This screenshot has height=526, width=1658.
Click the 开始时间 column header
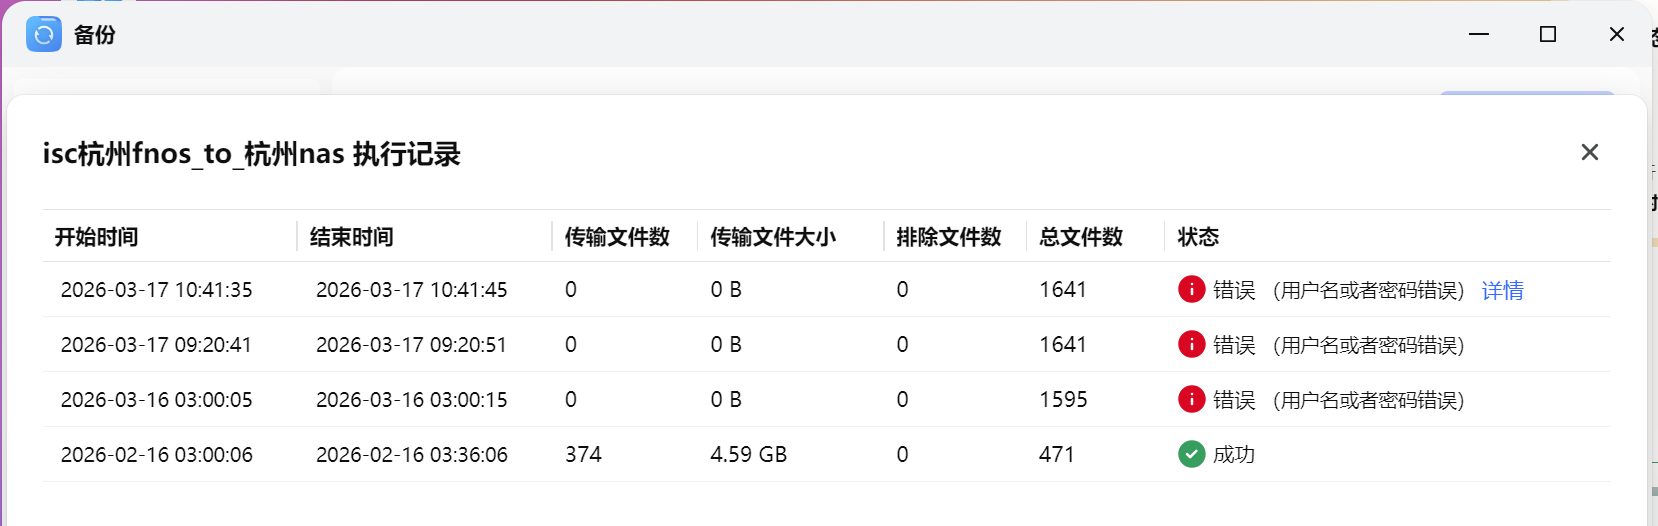point(96,237)
